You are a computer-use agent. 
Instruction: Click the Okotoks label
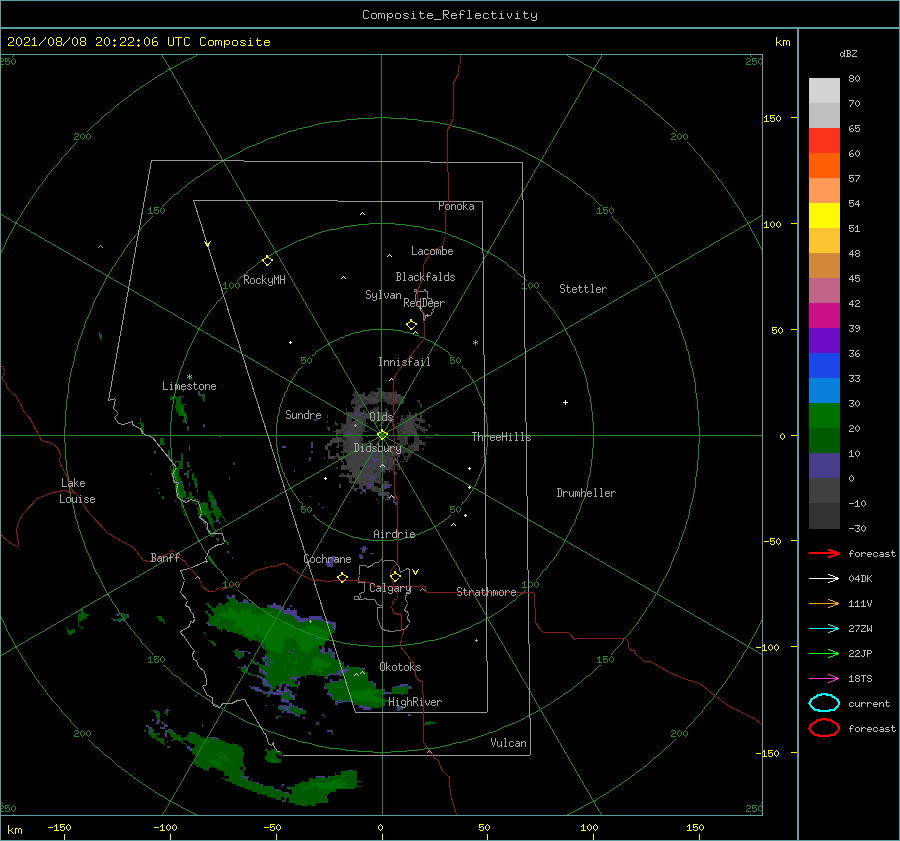tap(400, 667)
